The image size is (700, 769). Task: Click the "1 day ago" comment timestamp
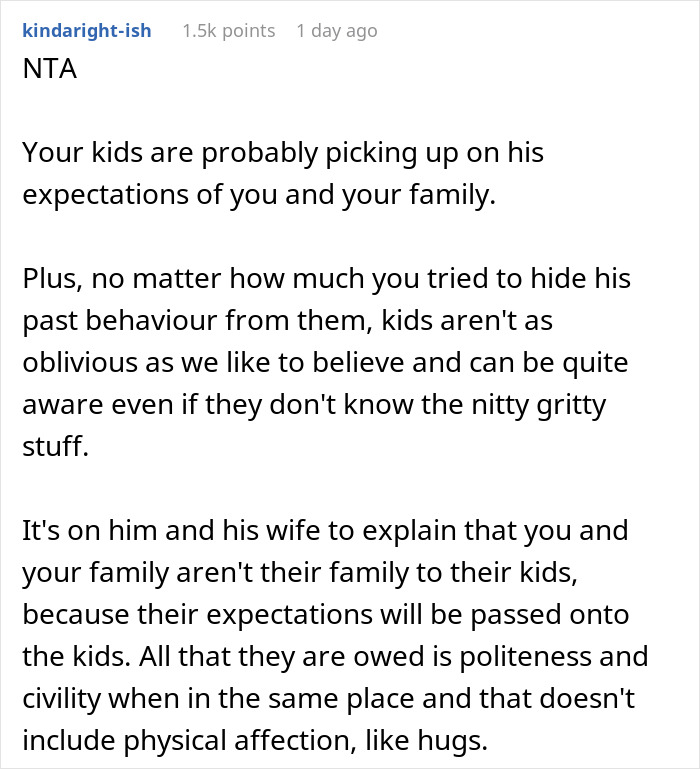click(x=337, y=31)
